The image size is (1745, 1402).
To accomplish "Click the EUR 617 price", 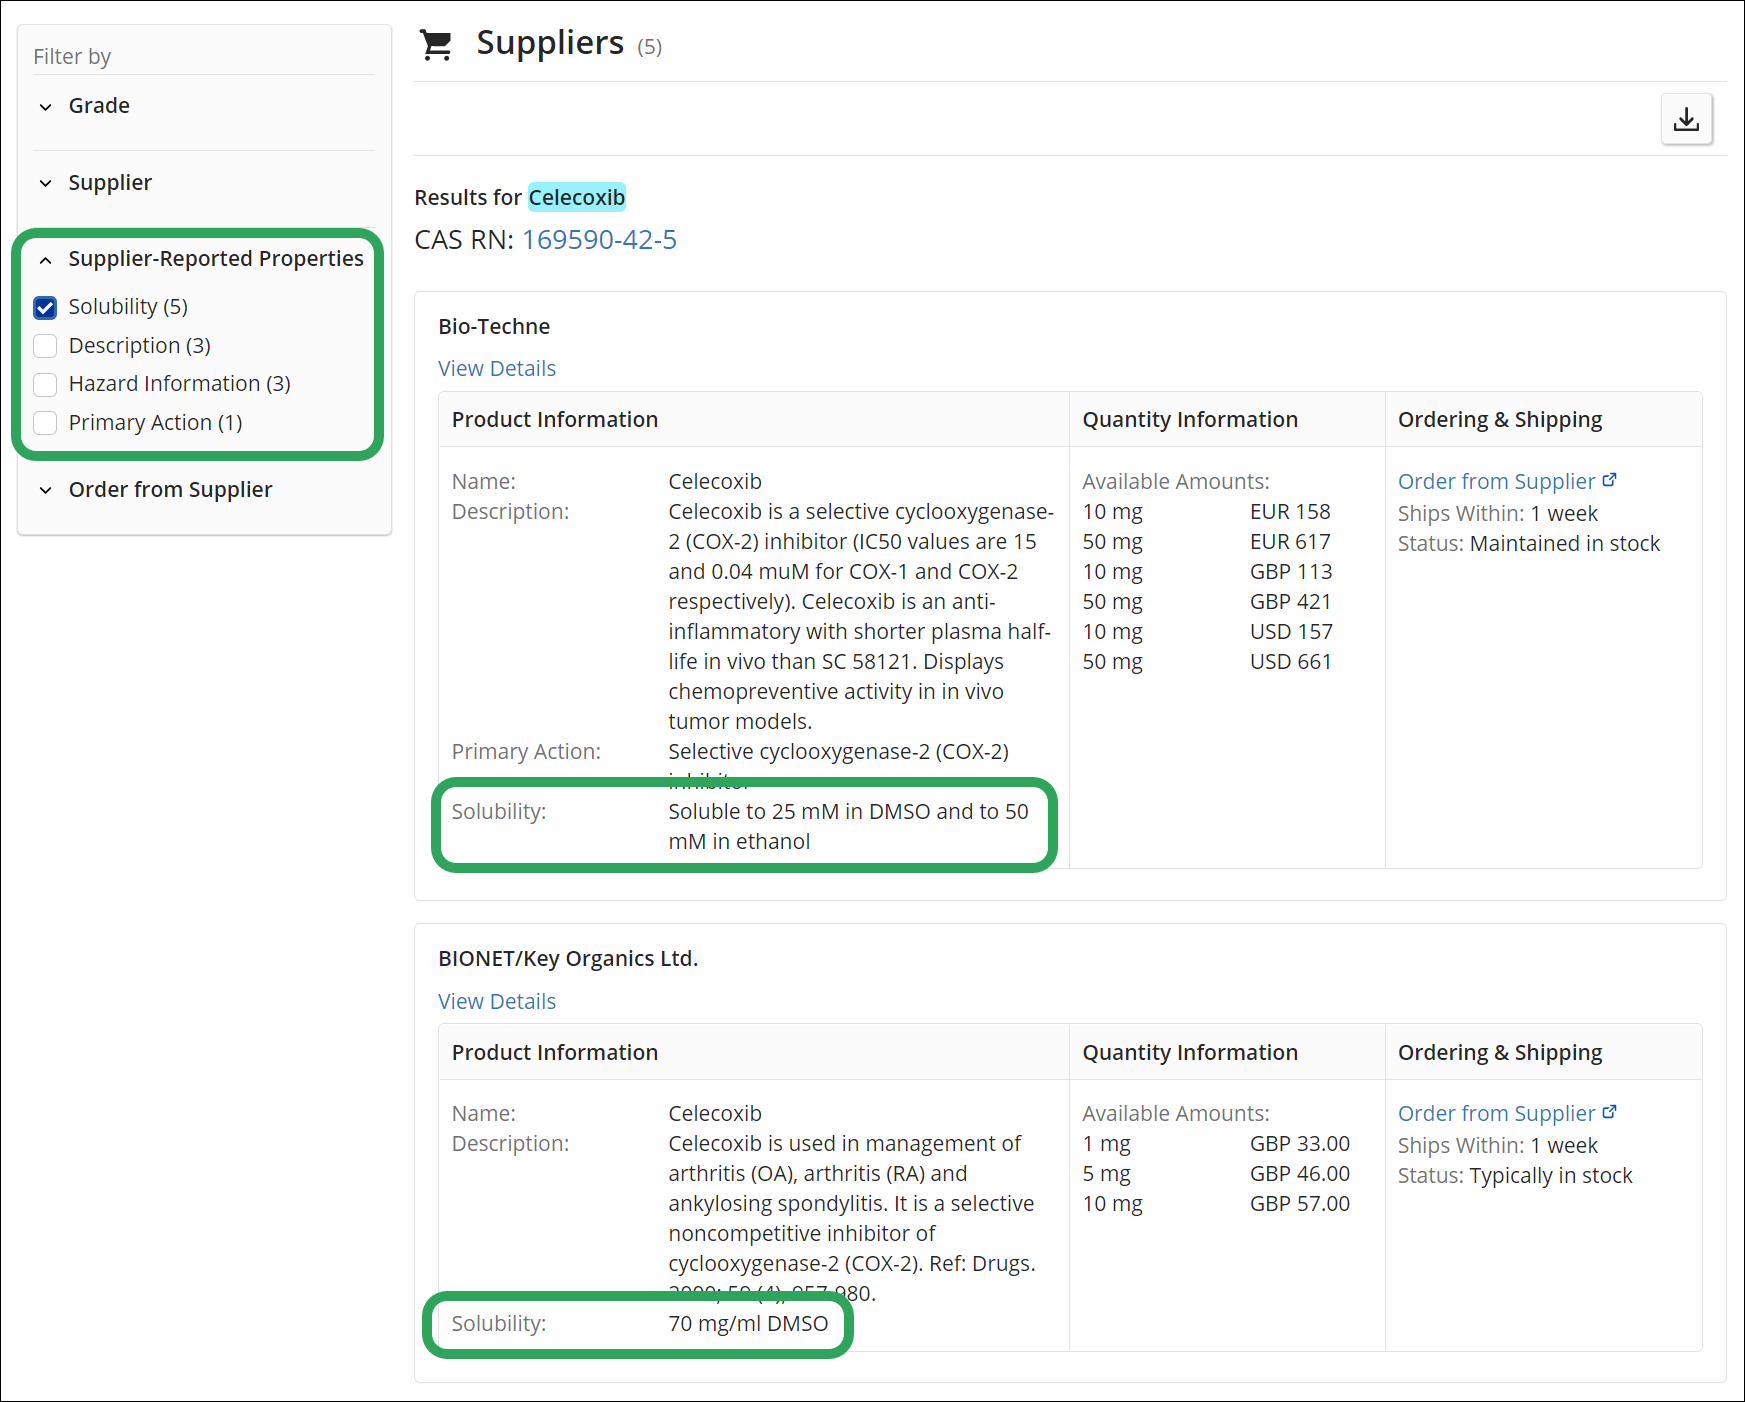I will [1290, 542].
